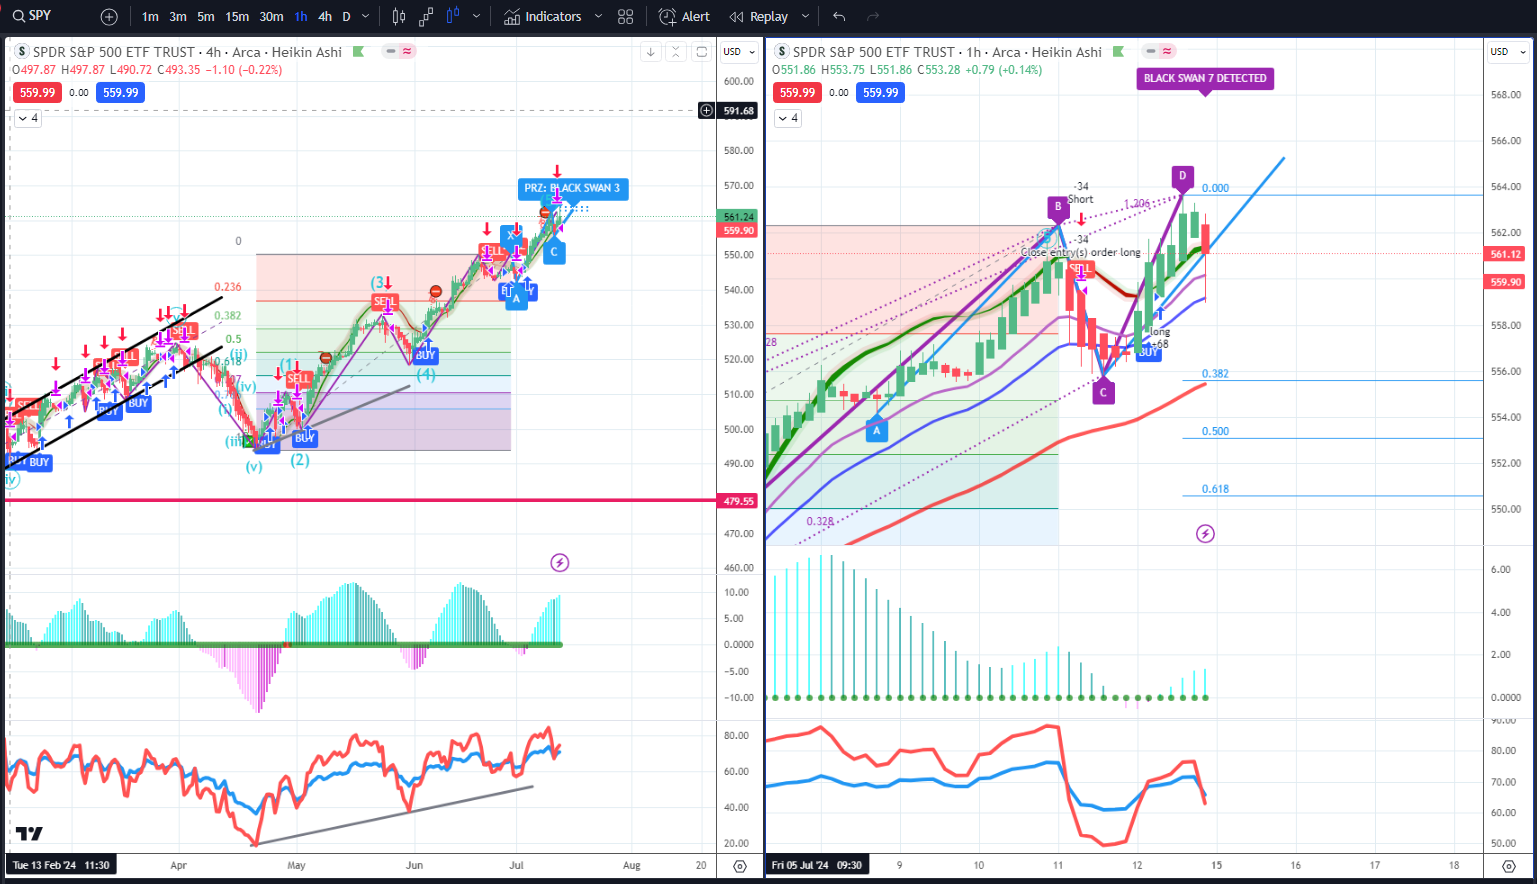Expand the 4 indicators legend on 1h chart
1537x884 pixels.
tap(788, 118)
